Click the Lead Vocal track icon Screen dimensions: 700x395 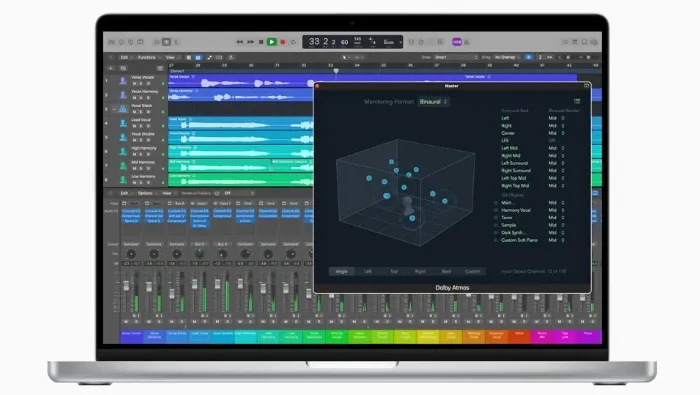[123, 123]
